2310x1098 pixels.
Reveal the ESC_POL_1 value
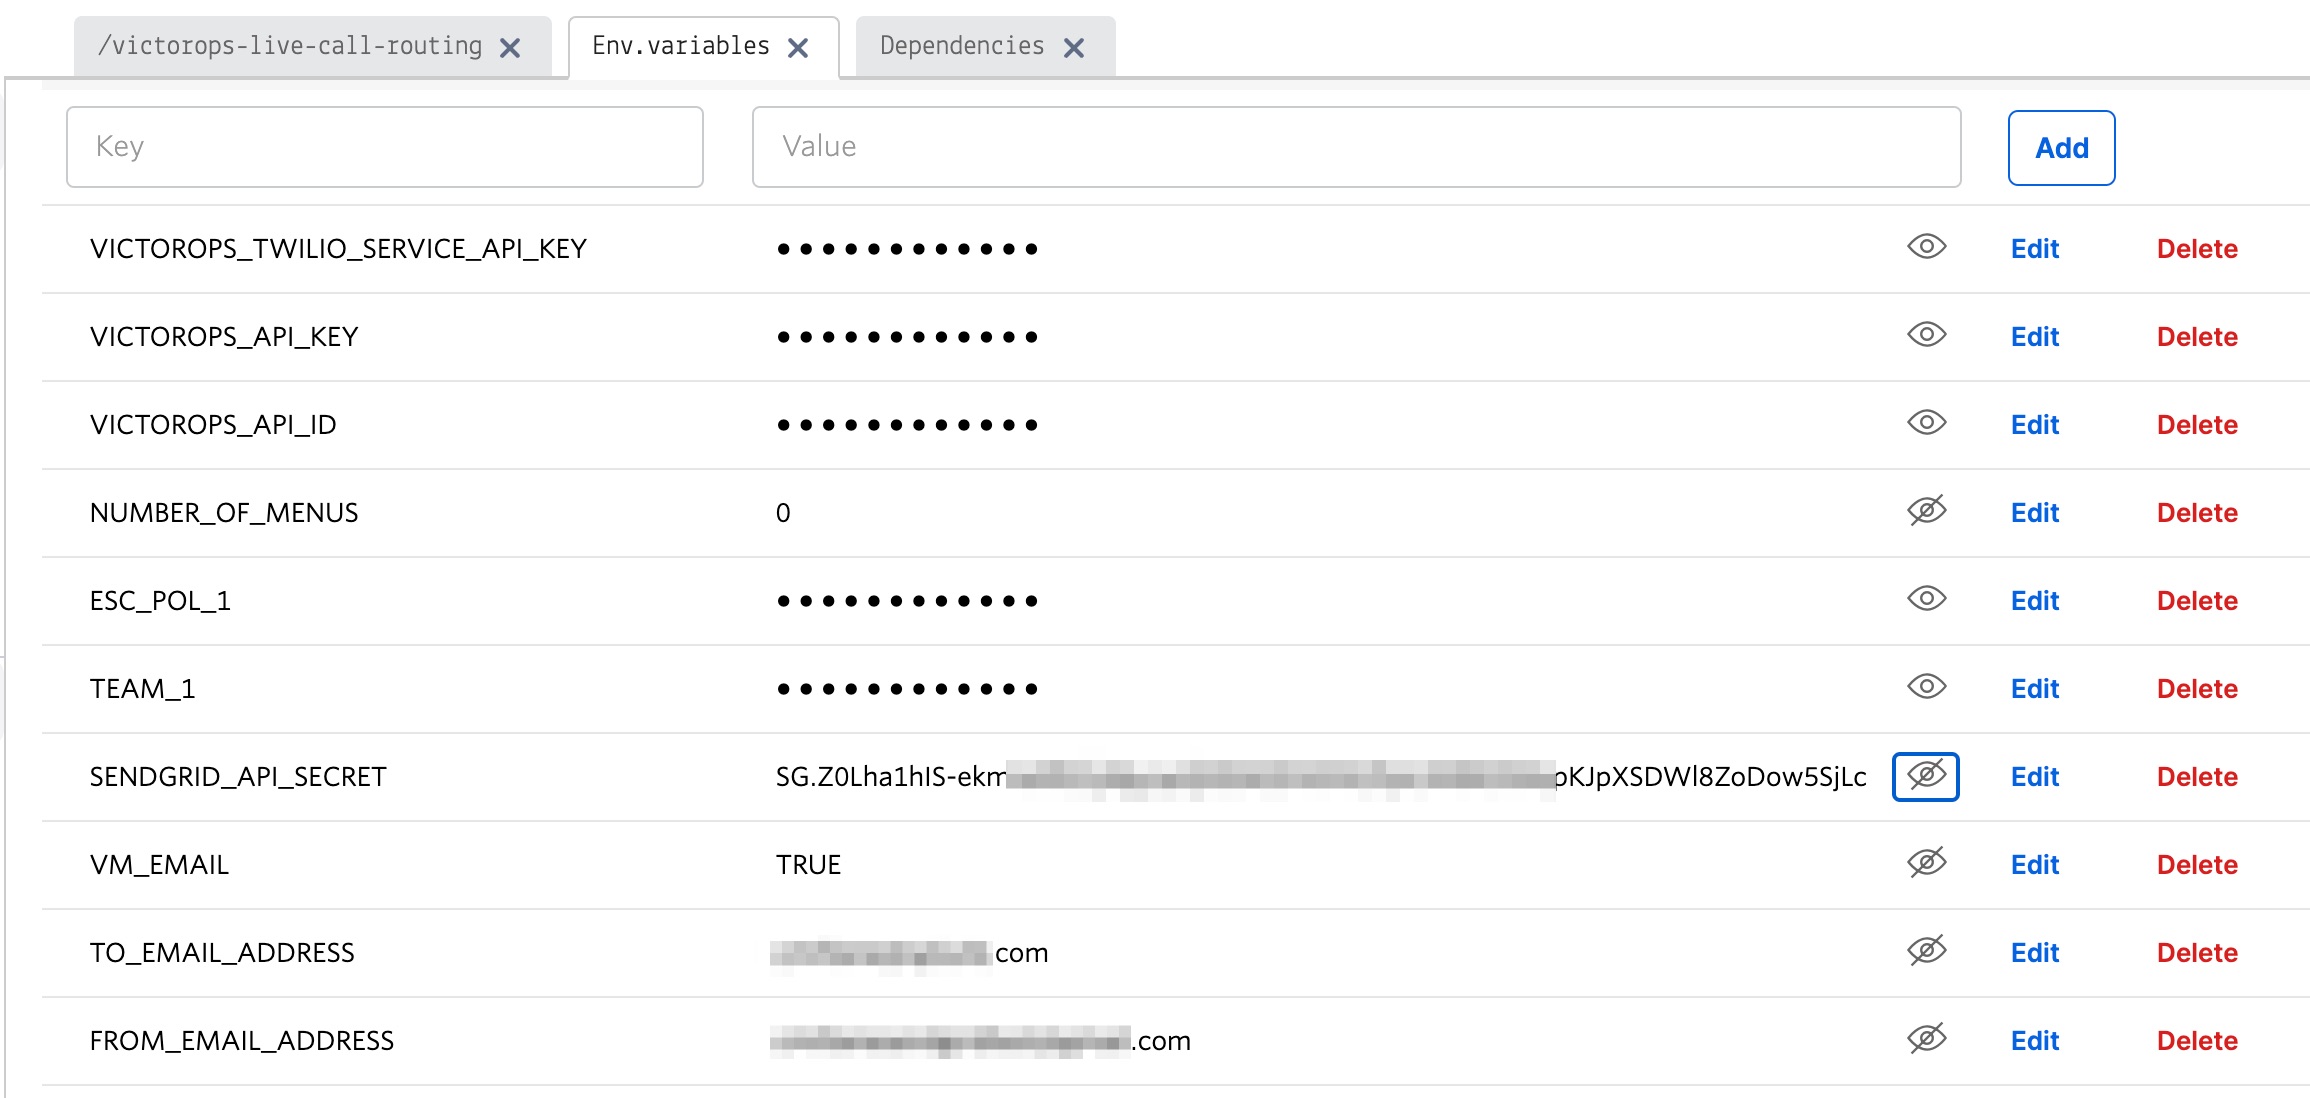point(1925,600)
